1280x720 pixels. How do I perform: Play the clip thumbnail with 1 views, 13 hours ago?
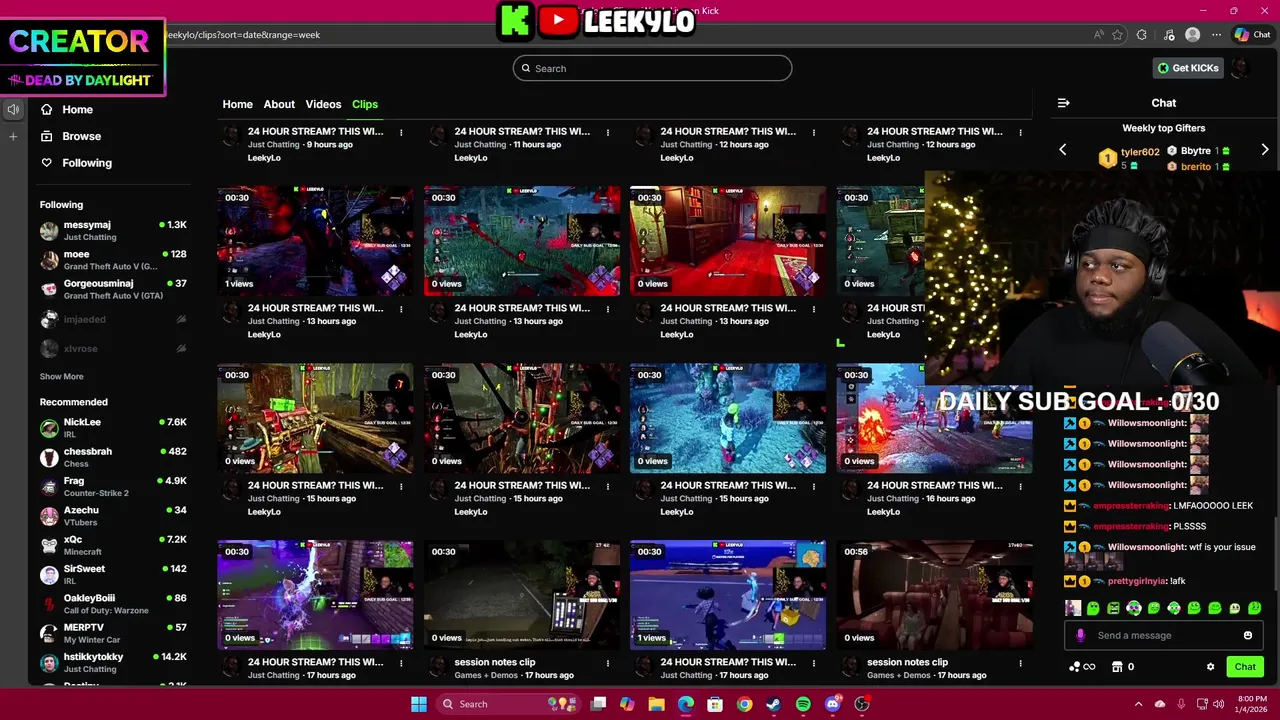(315, 241)
